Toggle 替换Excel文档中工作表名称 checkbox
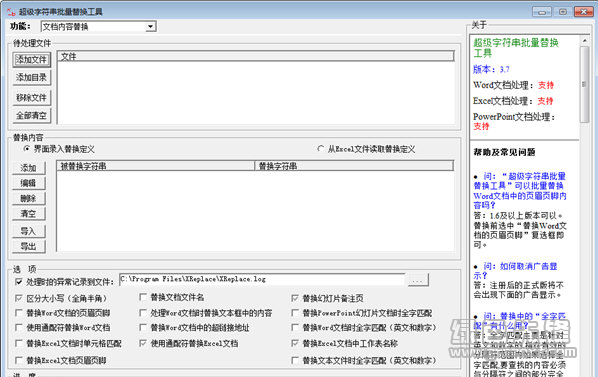598x377 pixels. click(295, 343)
